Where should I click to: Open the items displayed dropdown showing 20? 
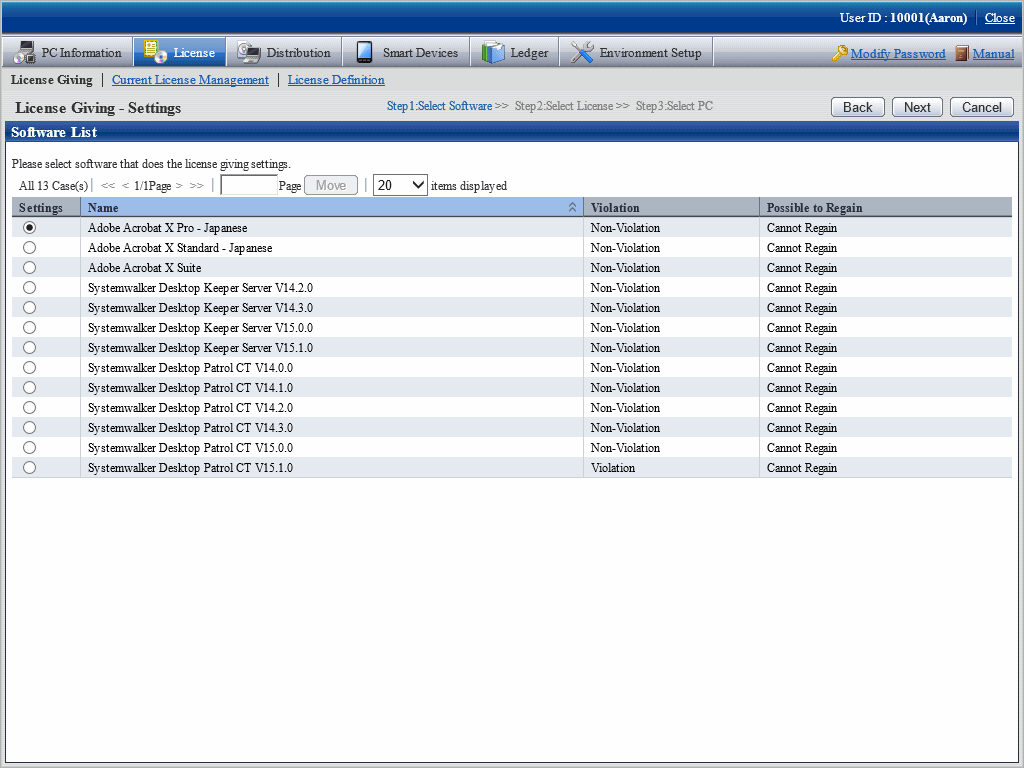pos(400,185)
